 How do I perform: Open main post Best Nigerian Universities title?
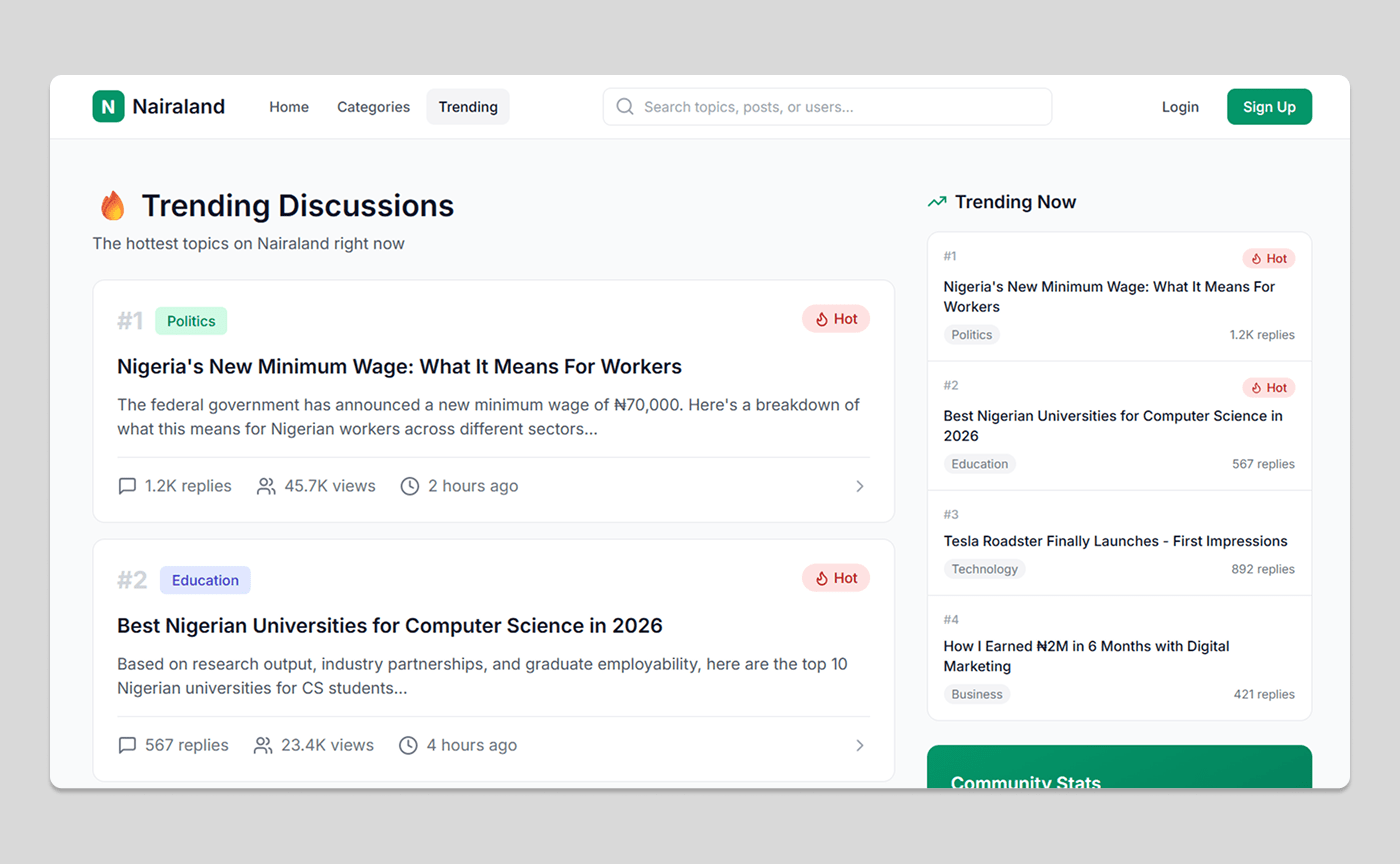click(390, 625)
